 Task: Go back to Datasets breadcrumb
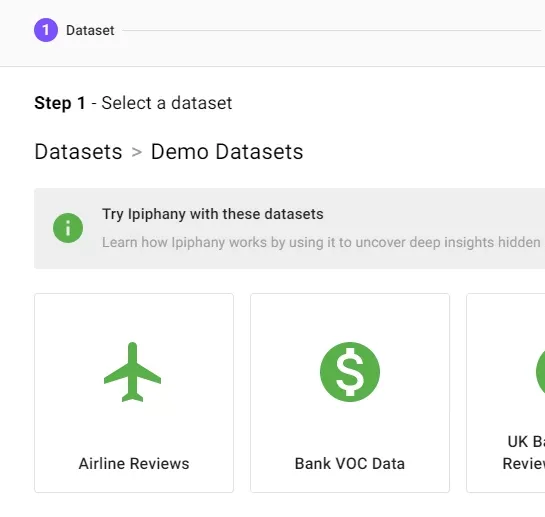click(78, 152)
